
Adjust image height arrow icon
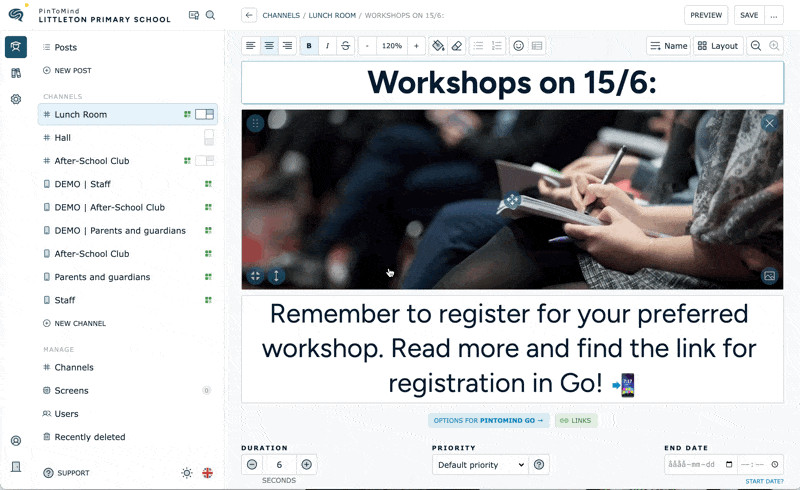point(276,276)
